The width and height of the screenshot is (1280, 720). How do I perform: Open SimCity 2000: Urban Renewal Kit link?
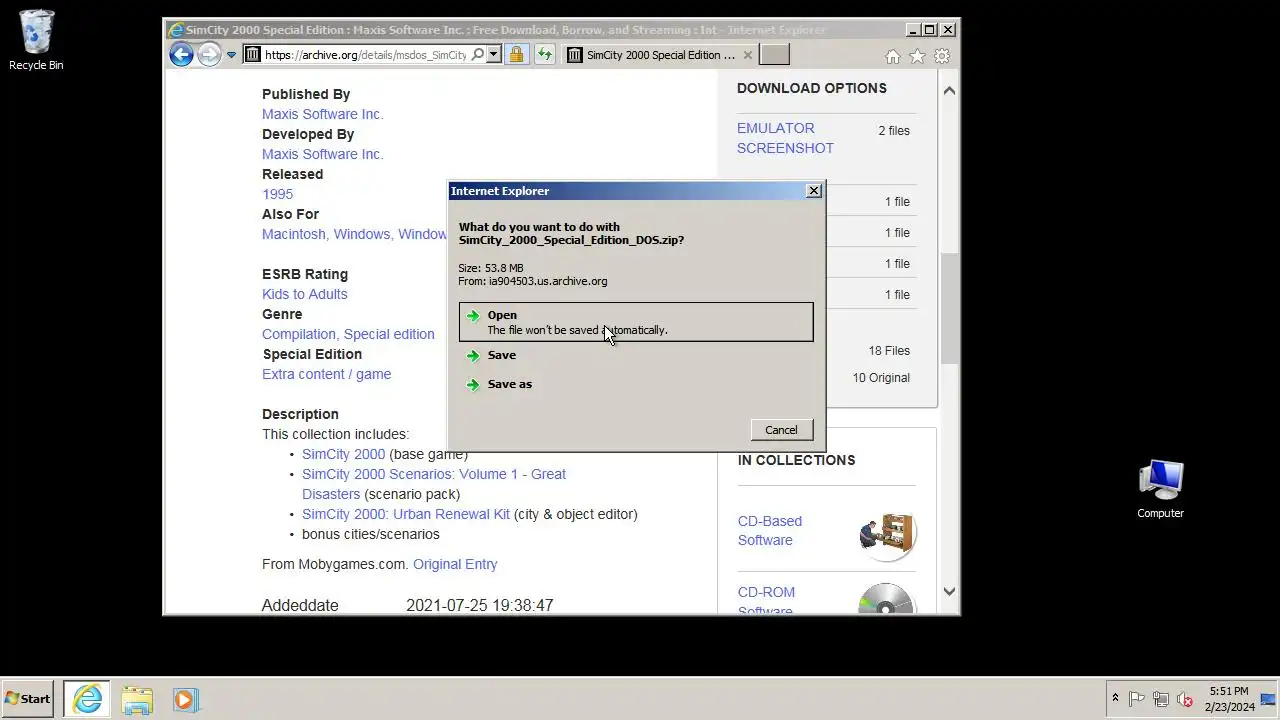pos(405,514)
